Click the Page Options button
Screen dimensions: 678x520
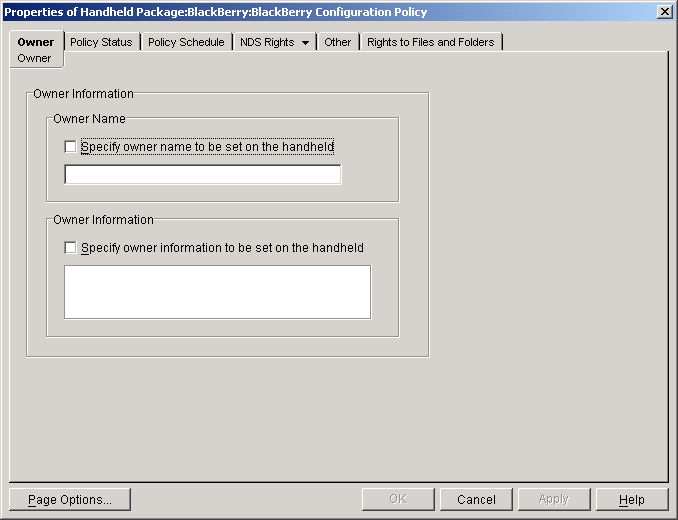70,499
